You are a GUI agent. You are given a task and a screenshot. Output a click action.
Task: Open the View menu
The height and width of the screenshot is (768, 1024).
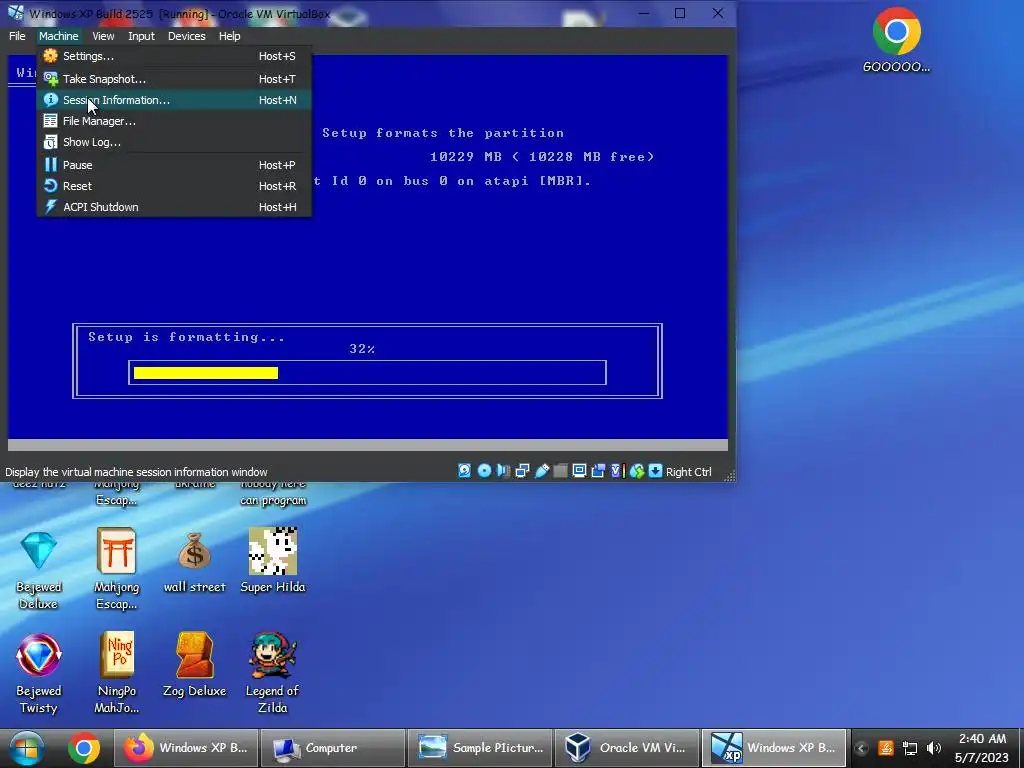coord(103,36)
